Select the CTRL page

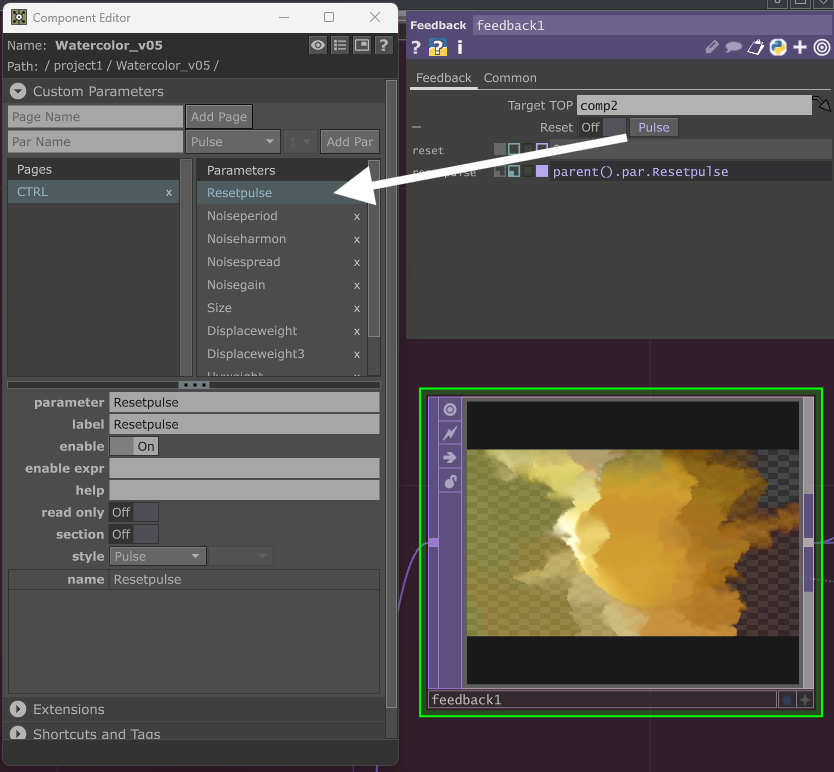(94, 192)
